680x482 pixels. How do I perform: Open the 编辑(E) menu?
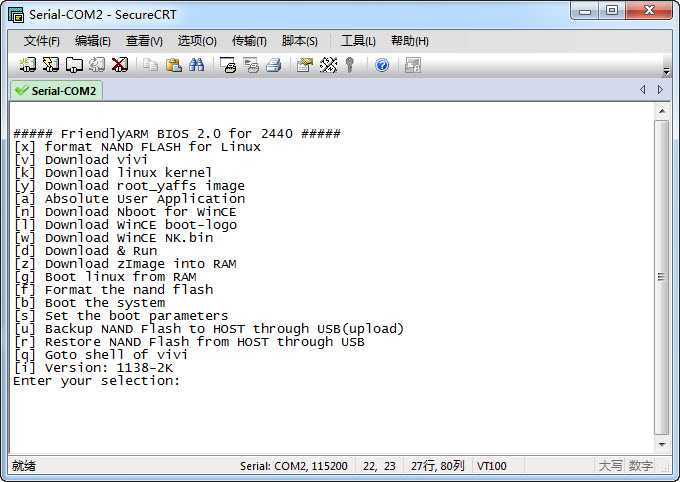coord(92,41)
